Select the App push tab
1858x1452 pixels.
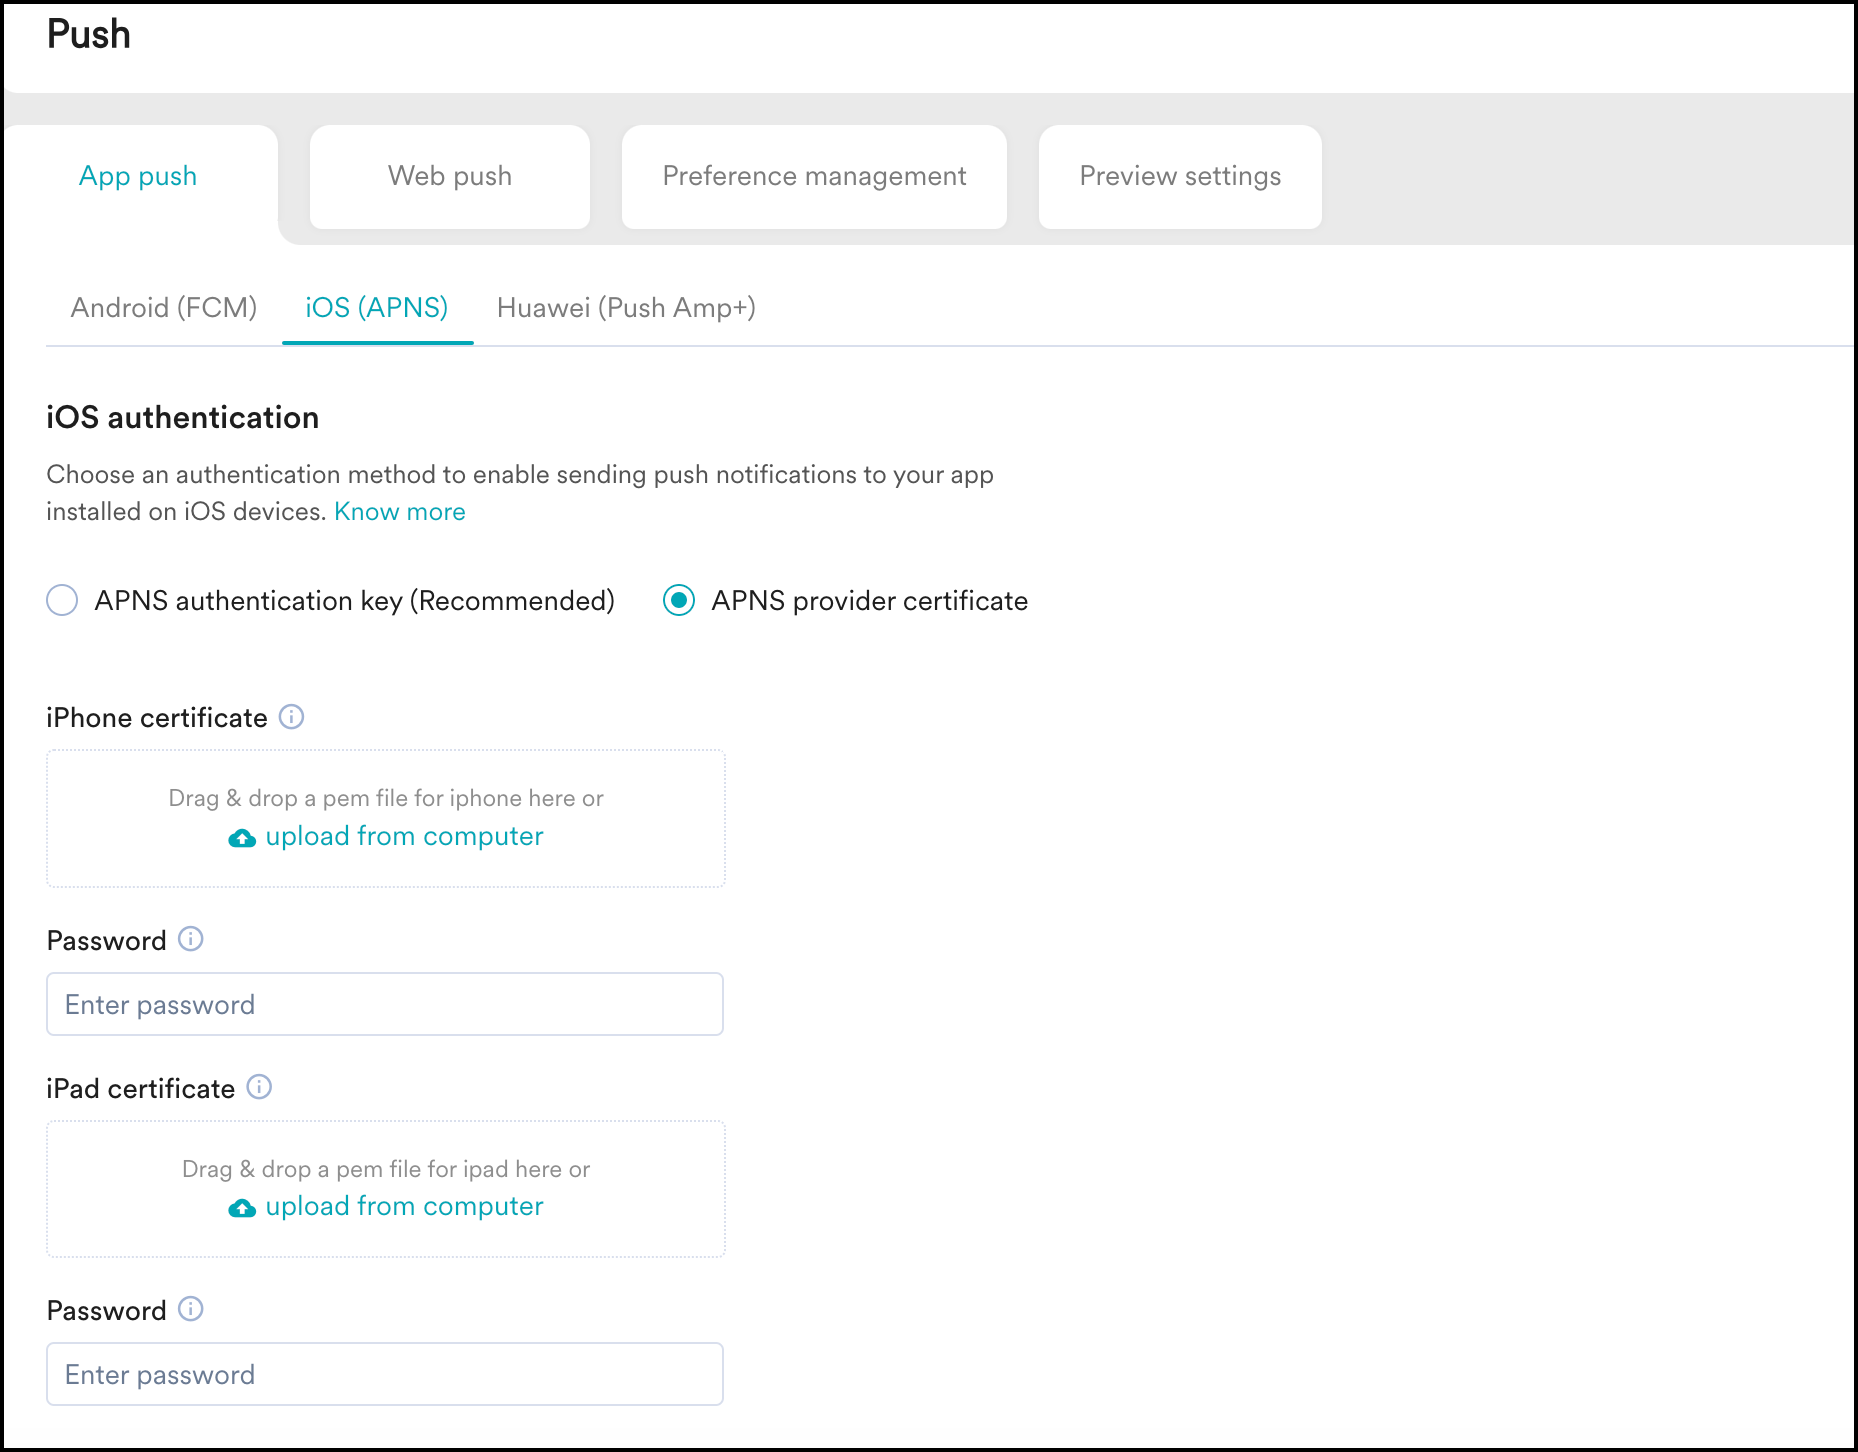pyautogui.click(x=138, y=176)
